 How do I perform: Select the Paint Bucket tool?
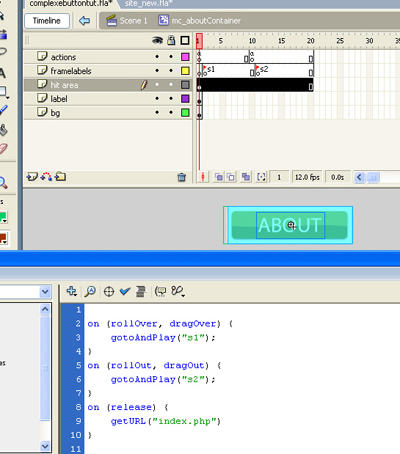point(3,130)
